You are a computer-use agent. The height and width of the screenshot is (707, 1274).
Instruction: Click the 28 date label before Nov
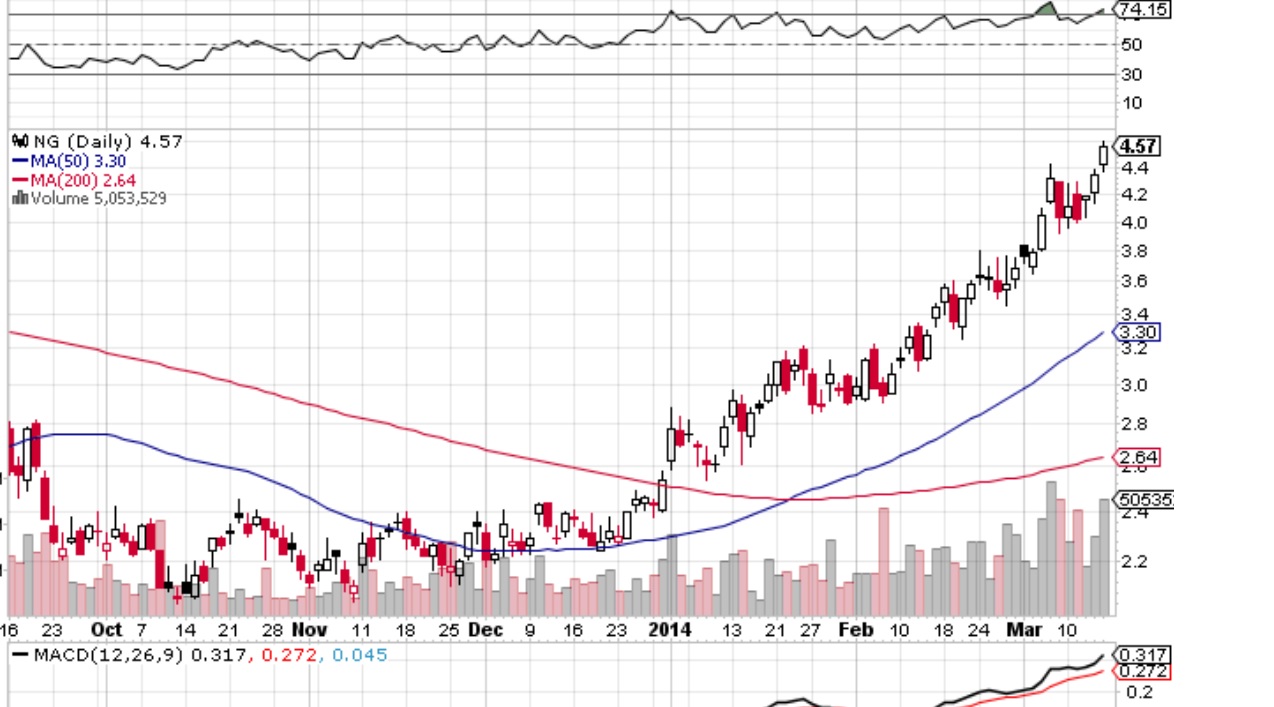(273, 630)
